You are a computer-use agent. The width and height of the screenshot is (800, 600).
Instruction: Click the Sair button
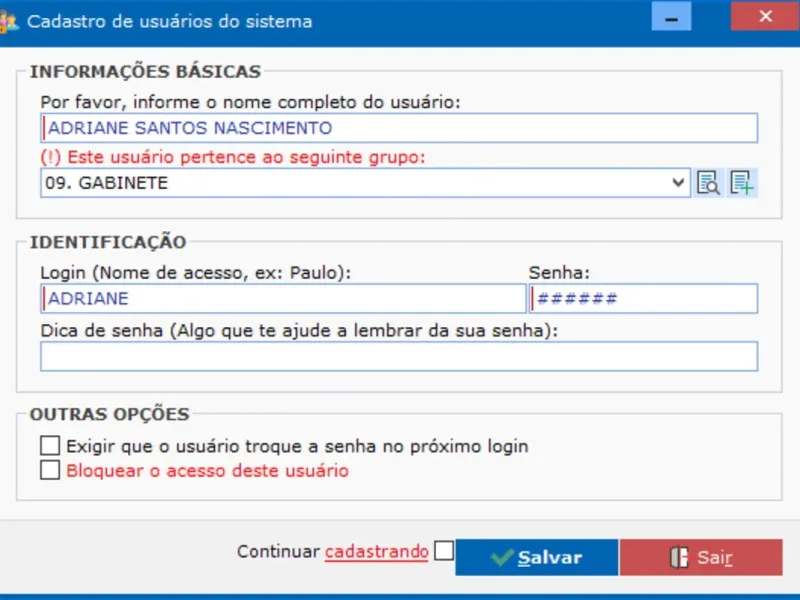[x=701, y=557]
